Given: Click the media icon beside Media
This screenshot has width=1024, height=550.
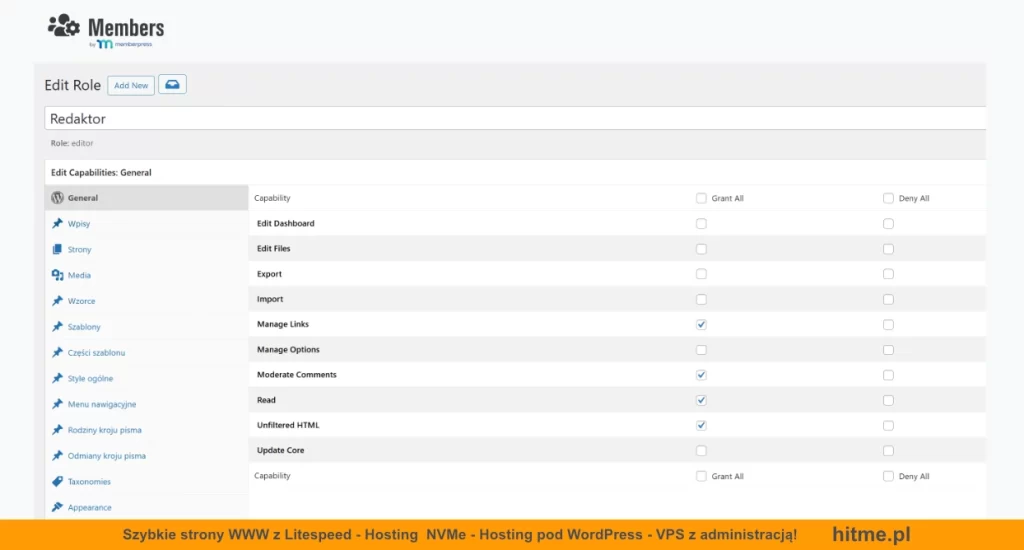Looking at the screenshot, I should tap(58, 275).
